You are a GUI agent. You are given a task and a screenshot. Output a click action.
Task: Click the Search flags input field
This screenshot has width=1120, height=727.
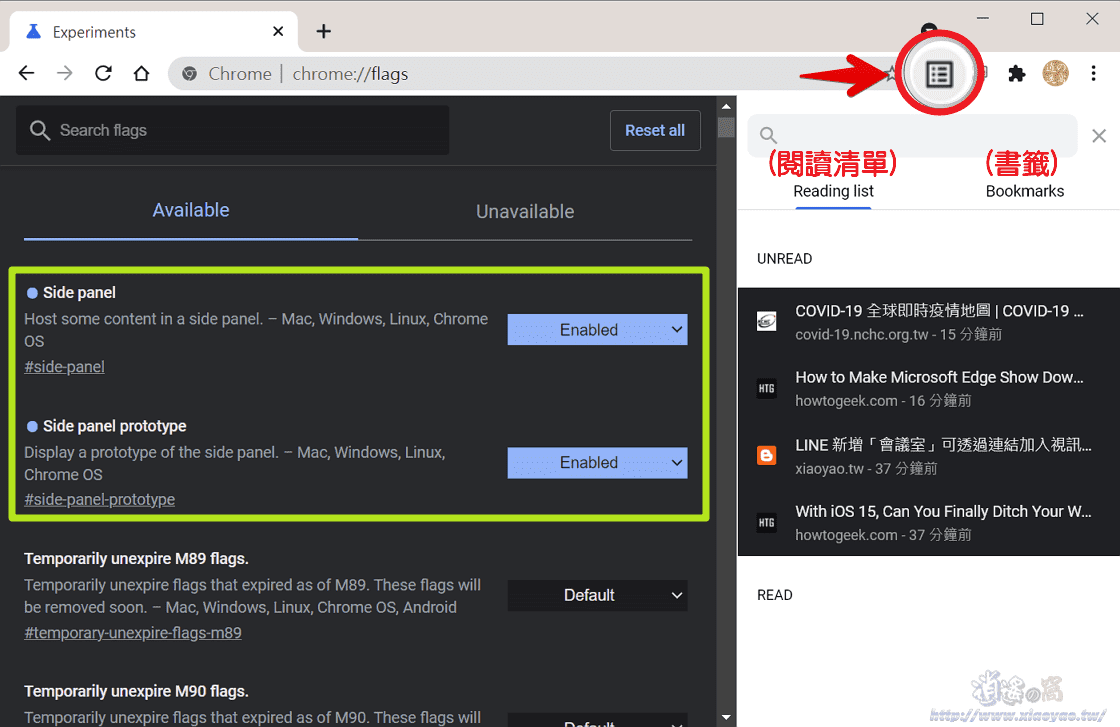tap(232, 130)
